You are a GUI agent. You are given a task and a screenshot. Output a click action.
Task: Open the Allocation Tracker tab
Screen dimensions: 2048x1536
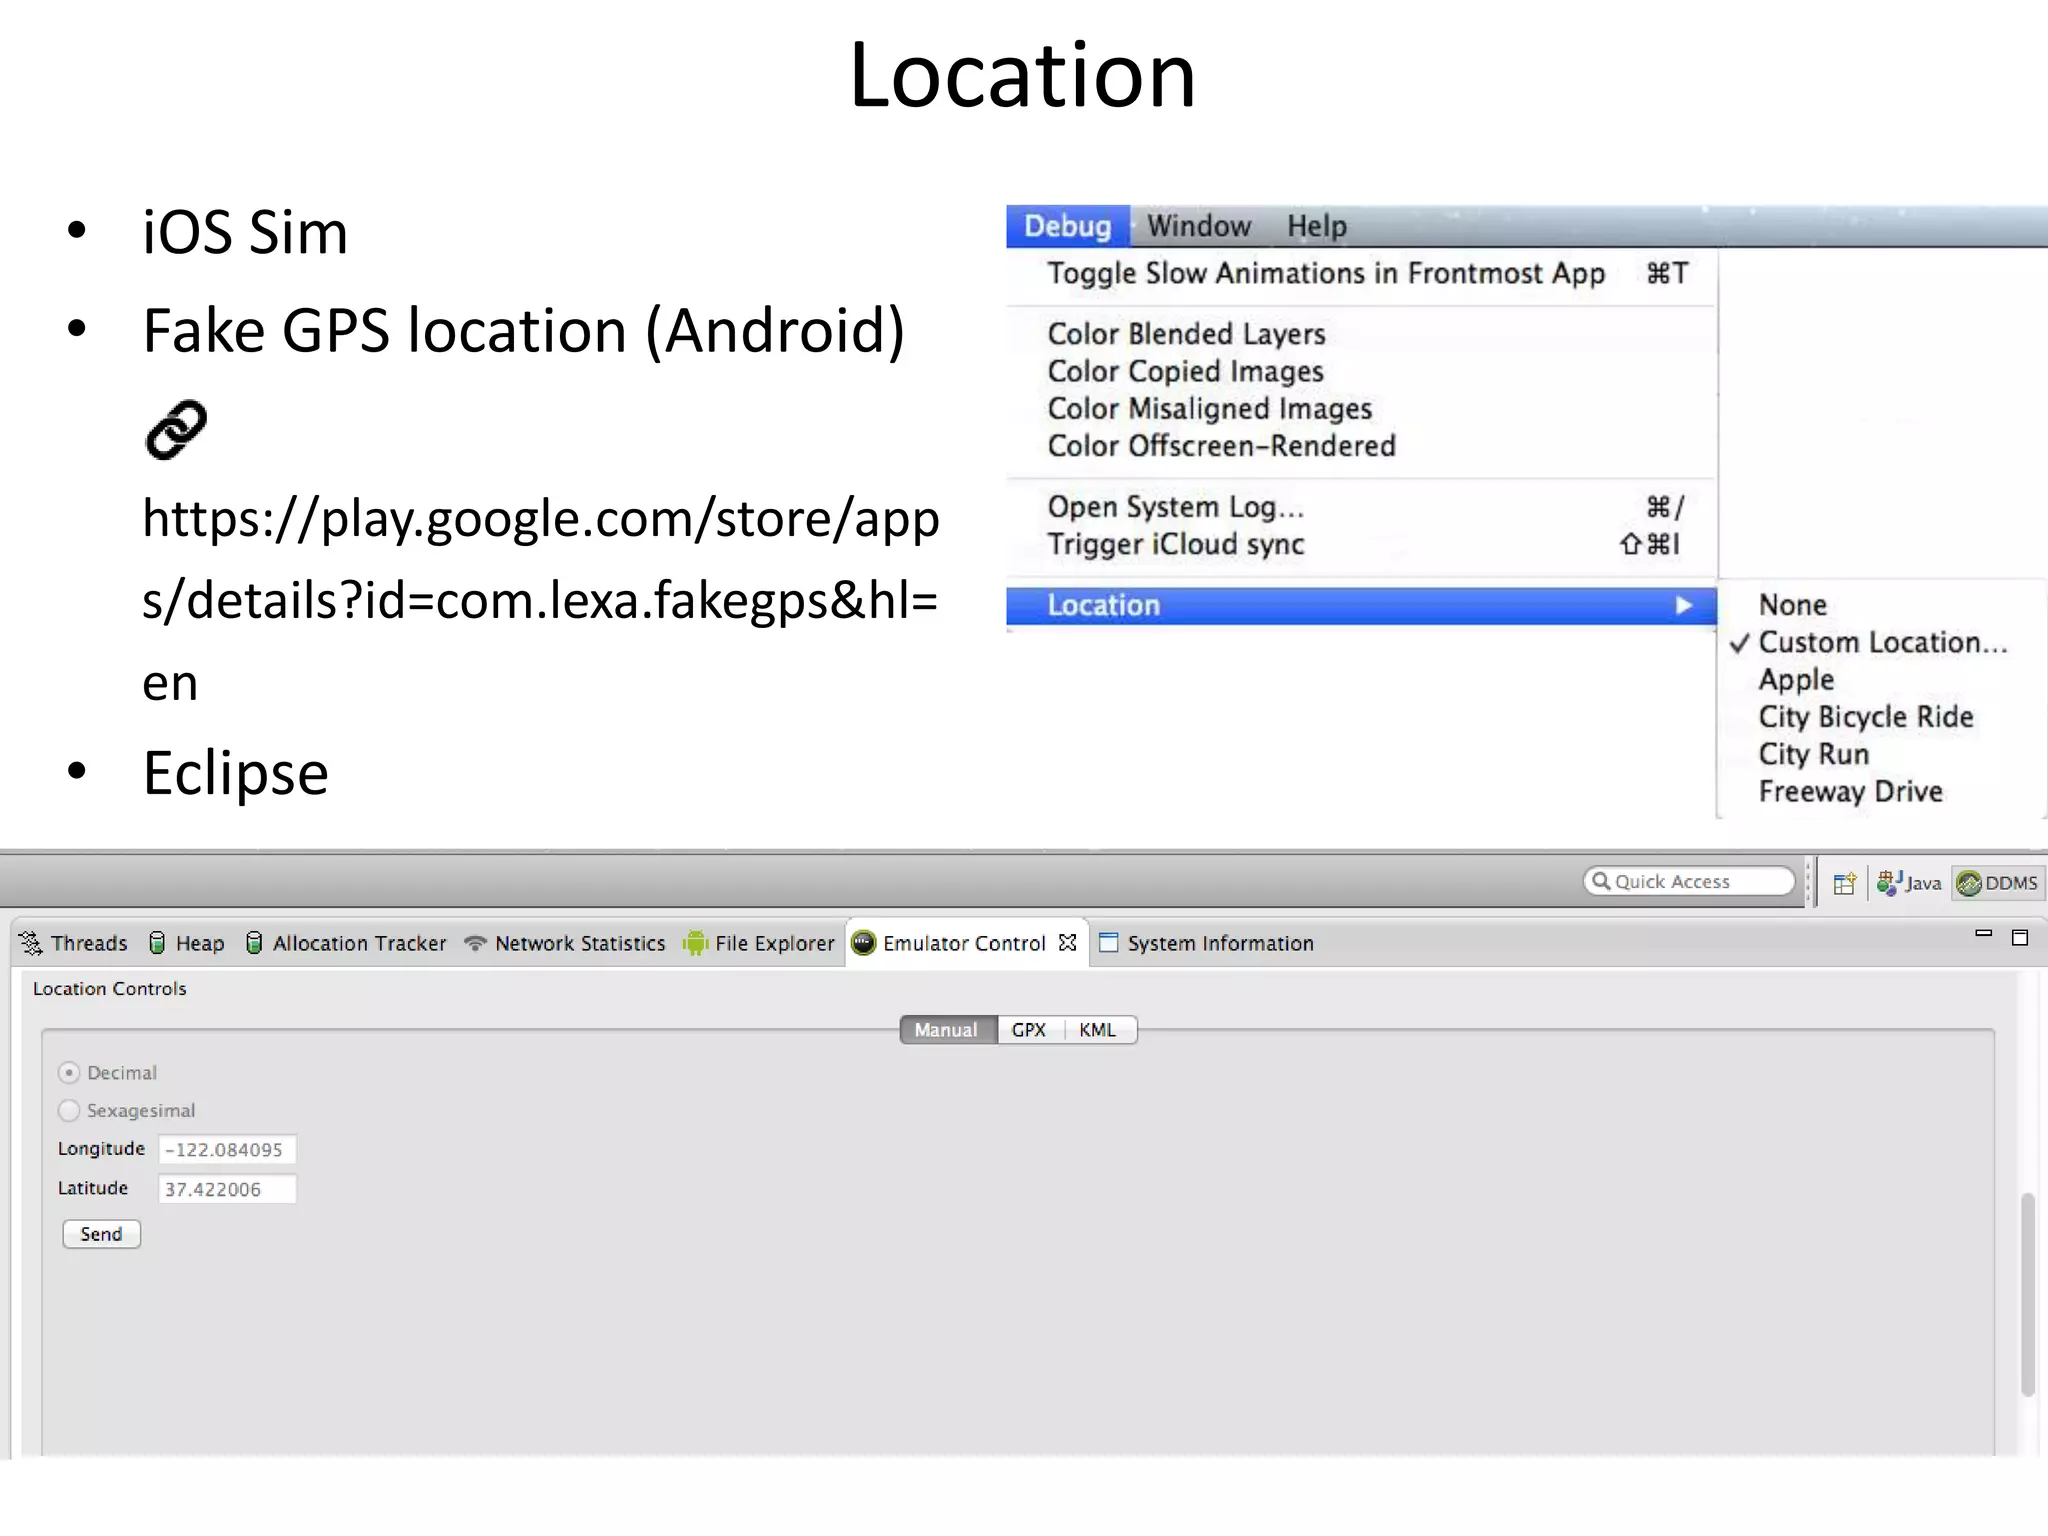coord(345,943)
